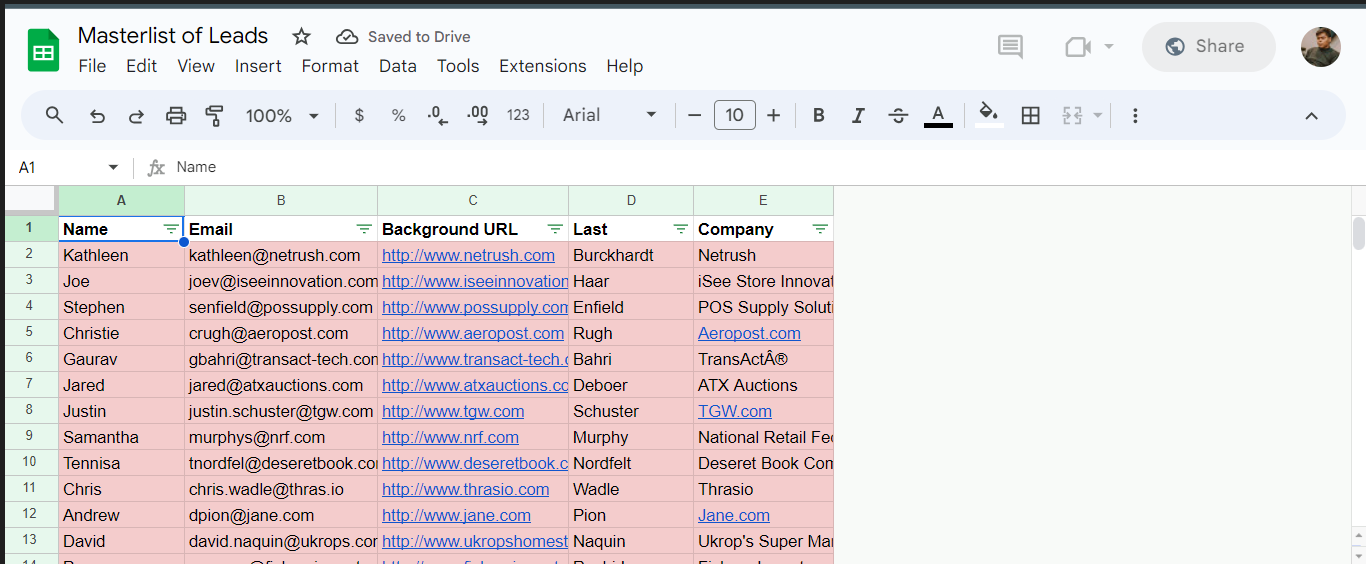Open the http://www.nrf.com link
This screenshot has height=564, width=1366.
450,438
